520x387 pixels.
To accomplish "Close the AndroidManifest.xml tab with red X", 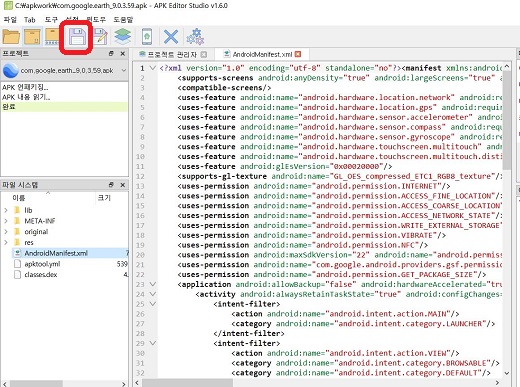I will point(298,54).
